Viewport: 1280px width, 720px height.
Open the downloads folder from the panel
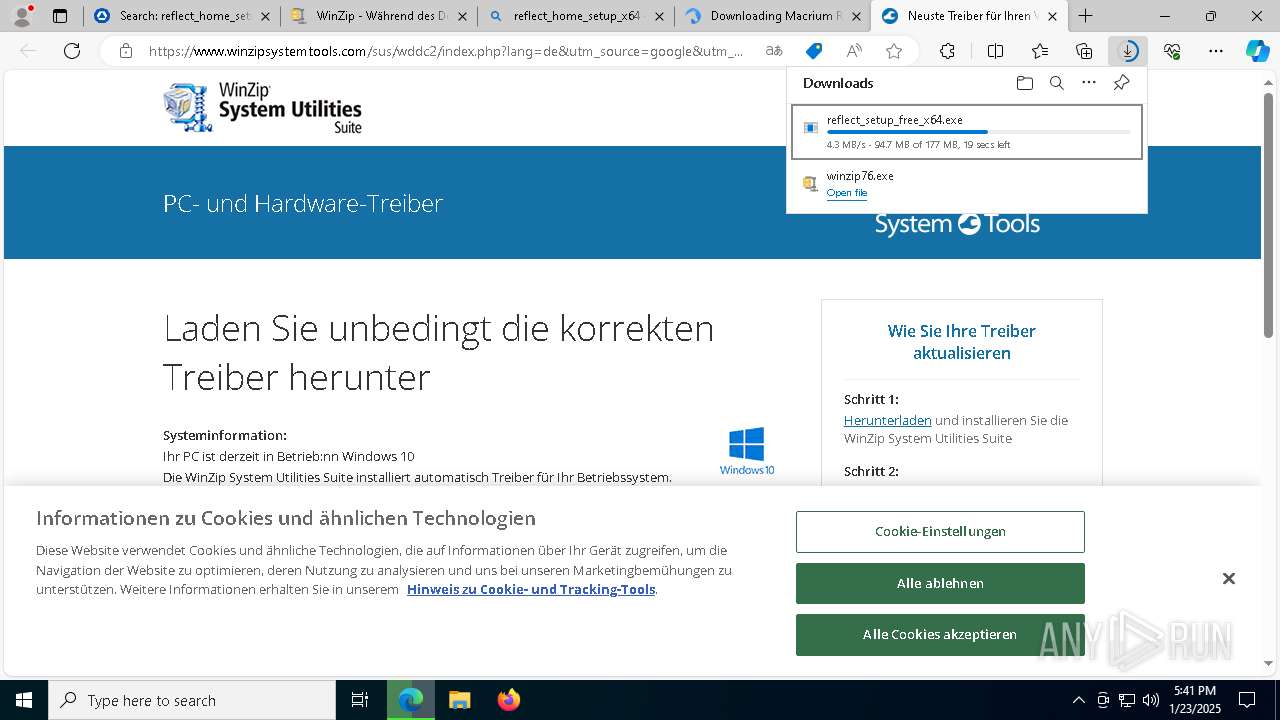[x=1024, y=83]
